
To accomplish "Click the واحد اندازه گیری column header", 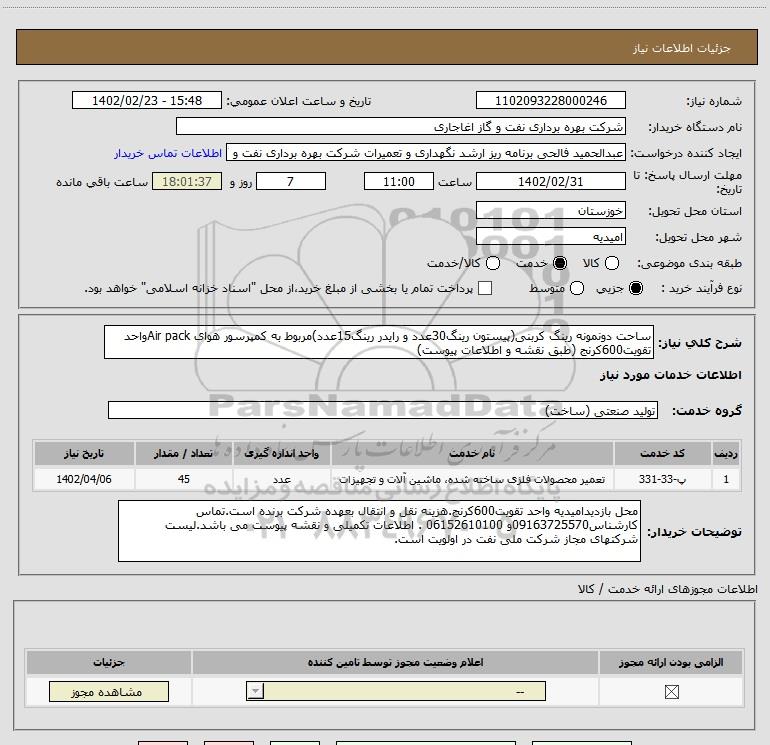I will [281, 453].
